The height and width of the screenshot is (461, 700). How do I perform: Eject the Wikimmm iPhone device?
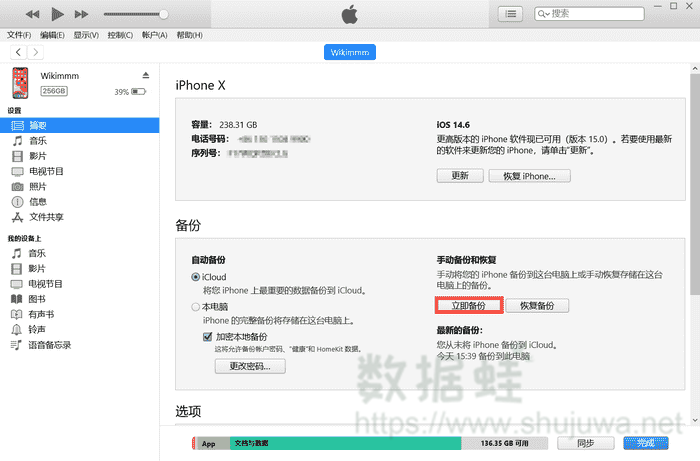[x=145, y=76]
